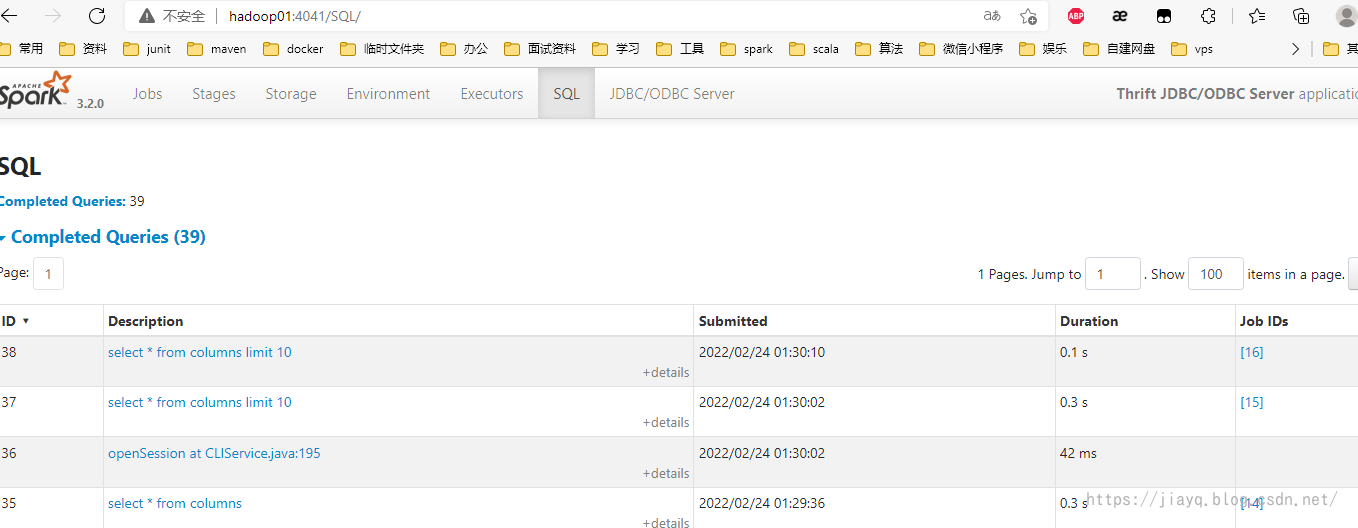
Task: Open the Favorites list icon
Action: [x=1257, y=16]
